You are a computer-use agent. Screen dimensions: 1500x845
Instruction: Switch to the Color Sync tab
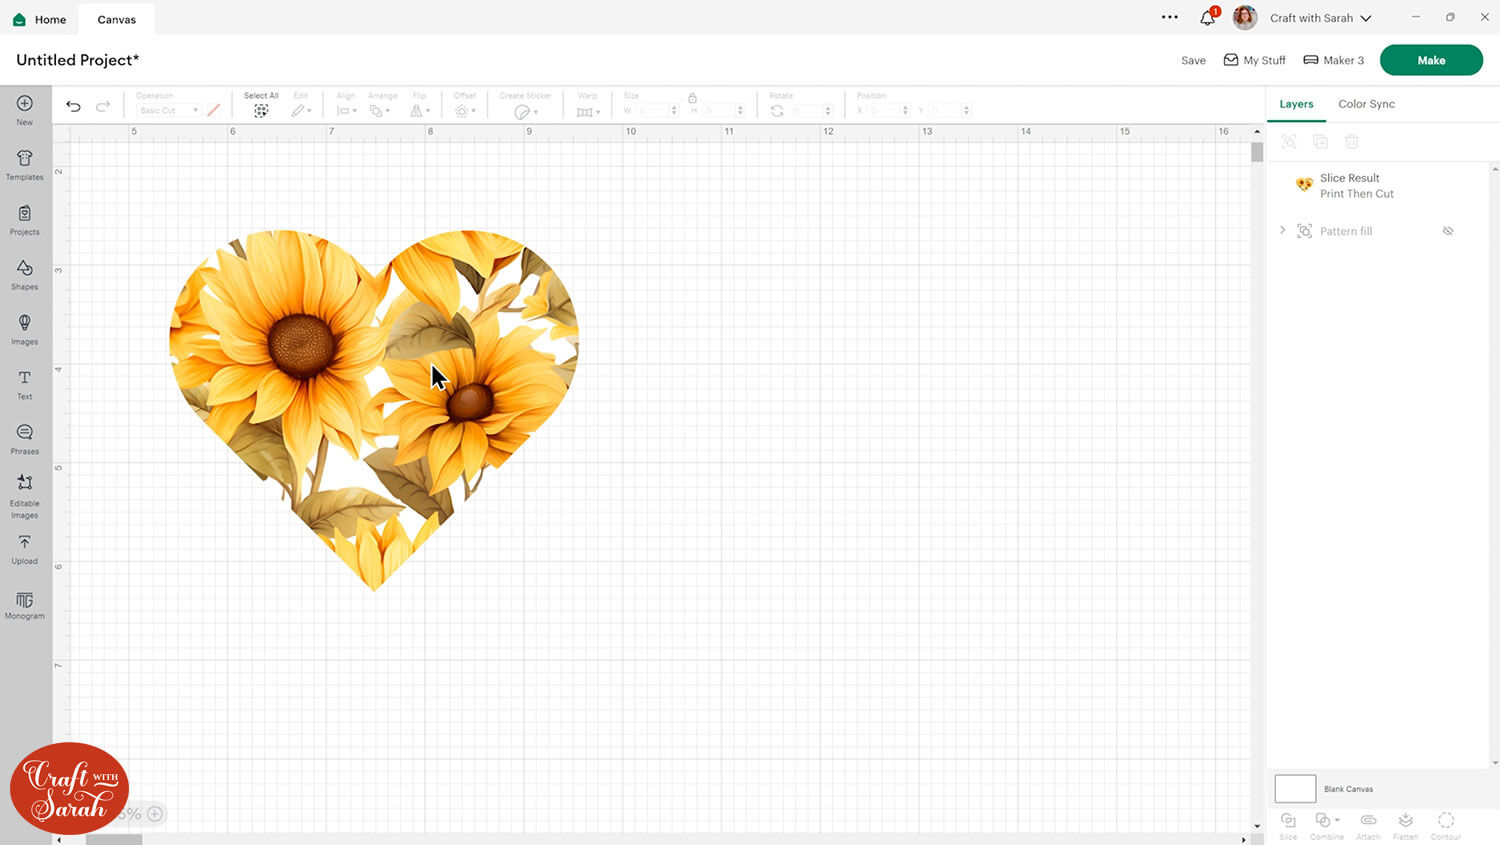pyautogui.click(x=1366, y=104)
